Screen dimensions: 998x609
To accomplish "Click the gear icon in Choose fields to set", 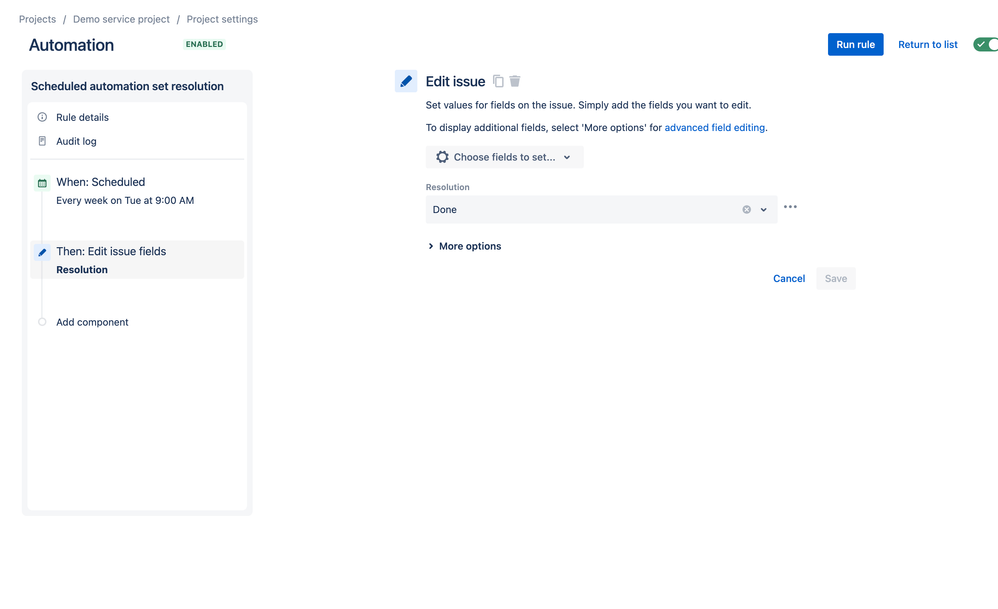I will coord(442,157).
